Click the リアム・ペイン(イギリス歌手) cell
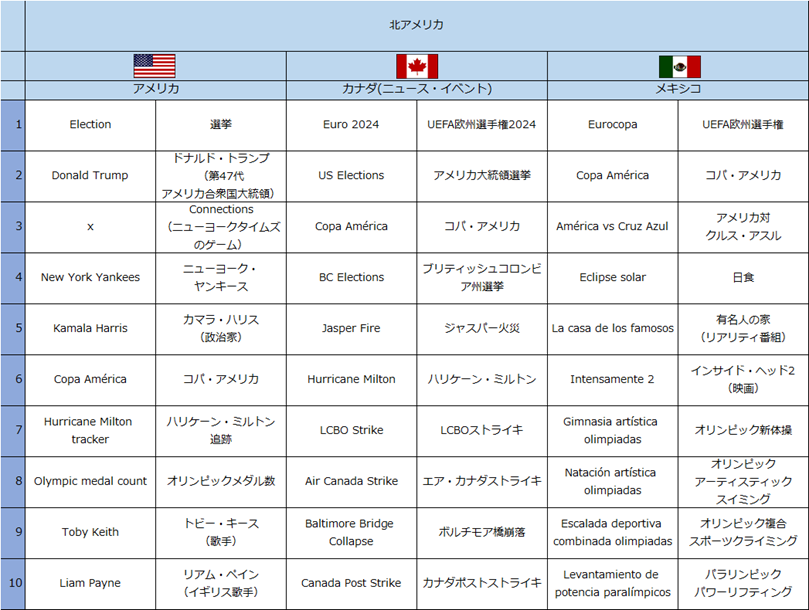809x610 pixels. (x=221, y=583)
